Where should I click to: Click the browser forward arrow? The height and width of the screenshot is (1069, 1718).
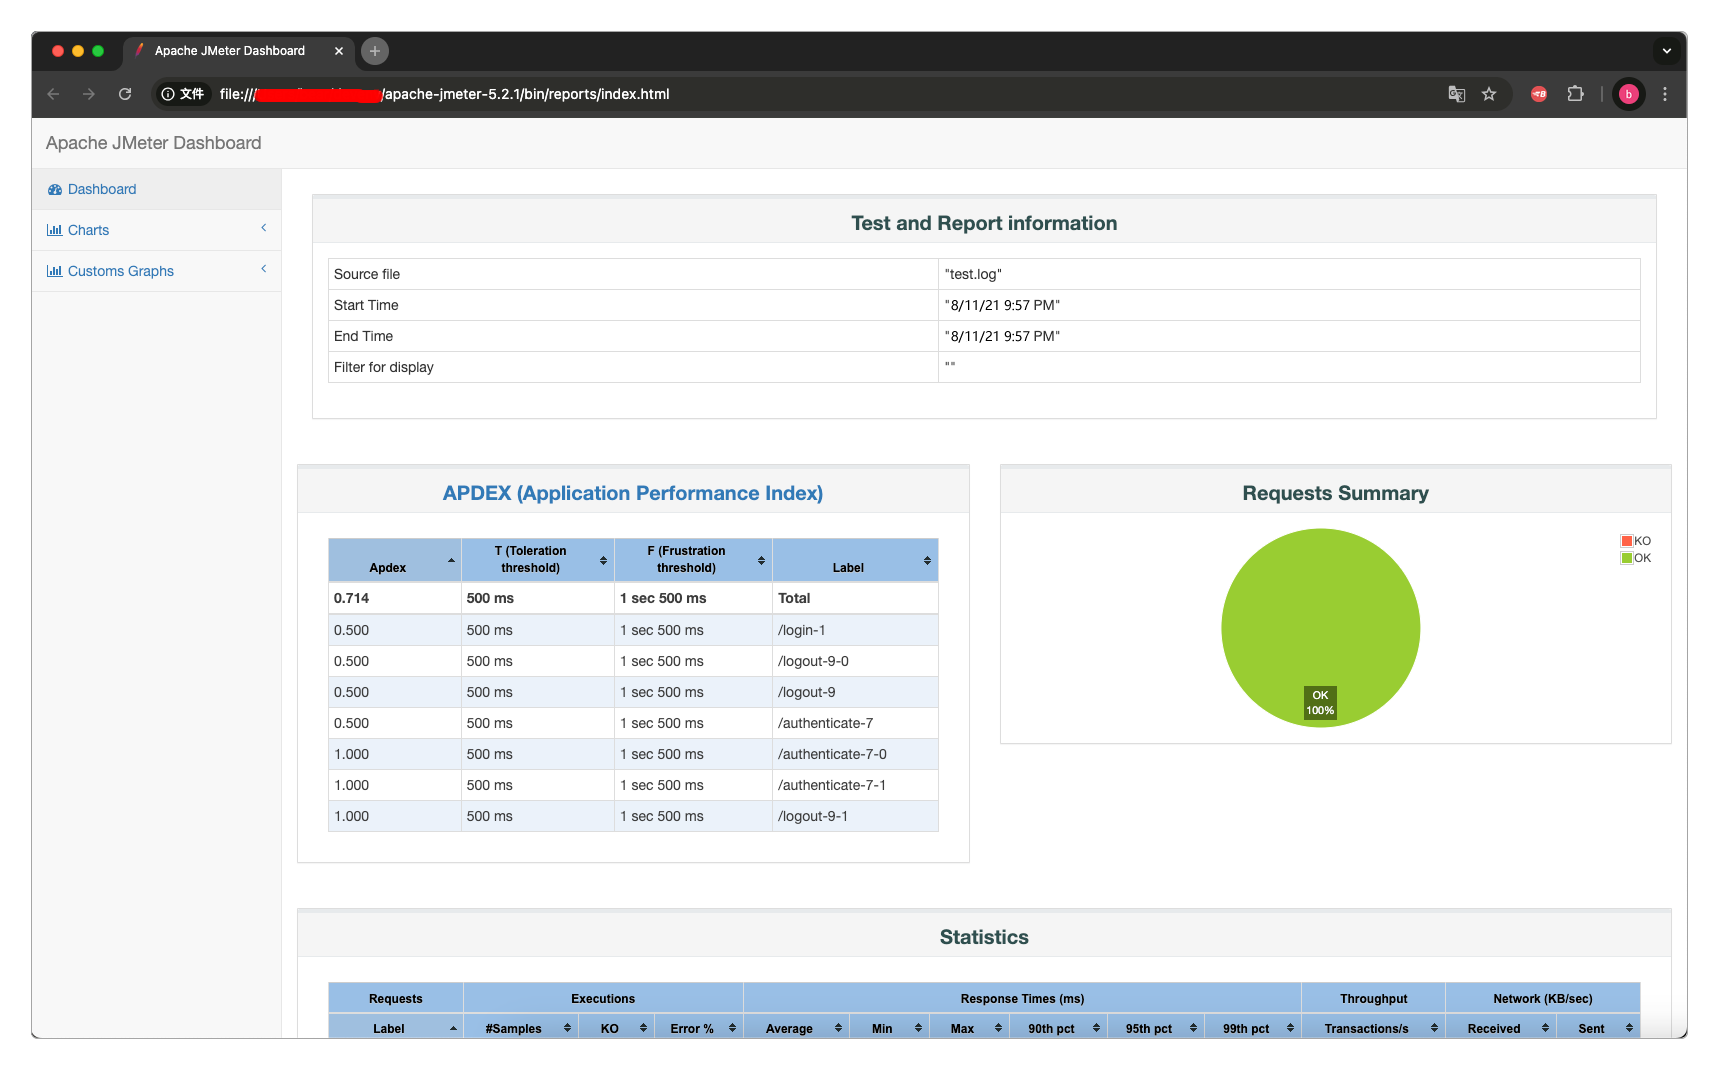[89, 94]
